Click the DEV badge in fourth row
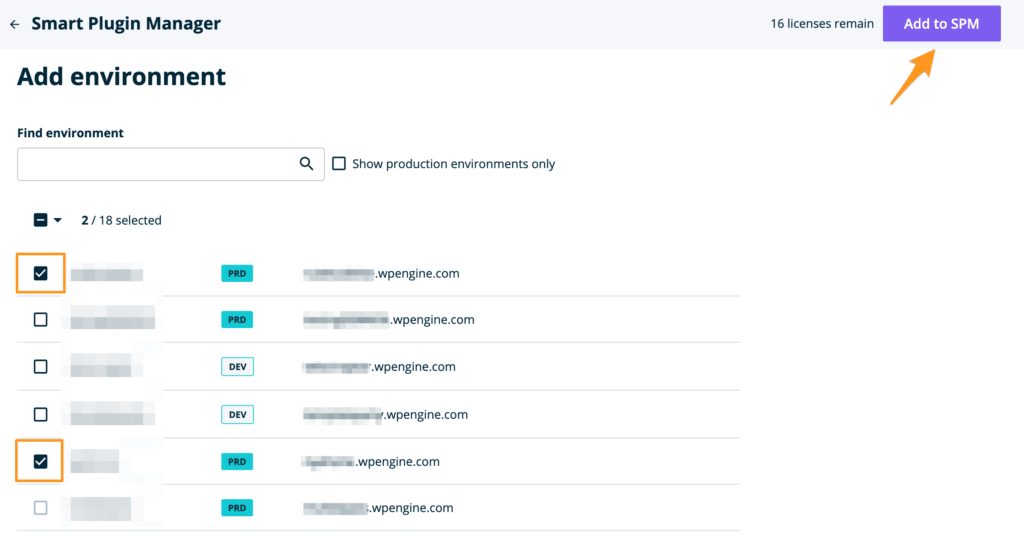 coord(237,414)
